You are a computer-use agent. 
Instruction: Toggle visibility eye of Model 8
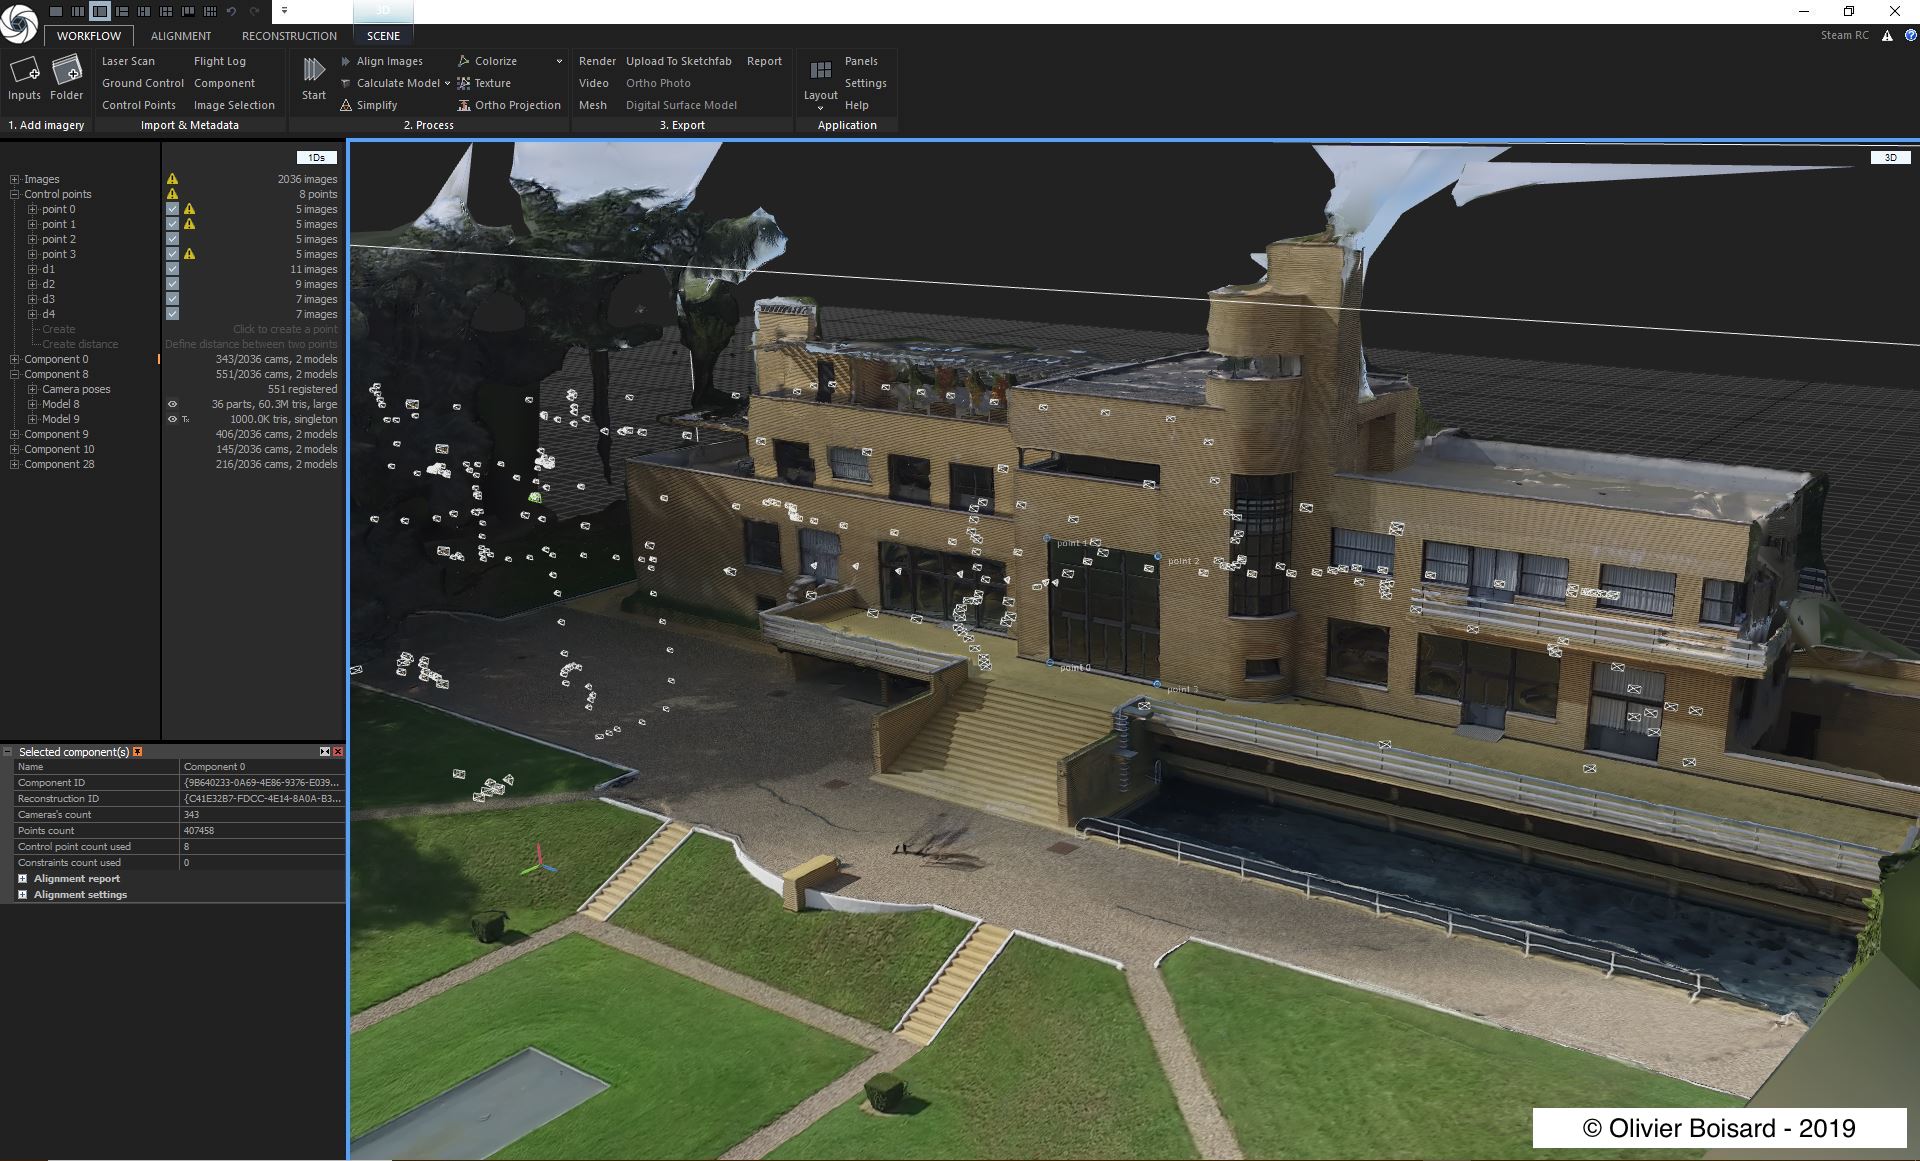(172, 404)
